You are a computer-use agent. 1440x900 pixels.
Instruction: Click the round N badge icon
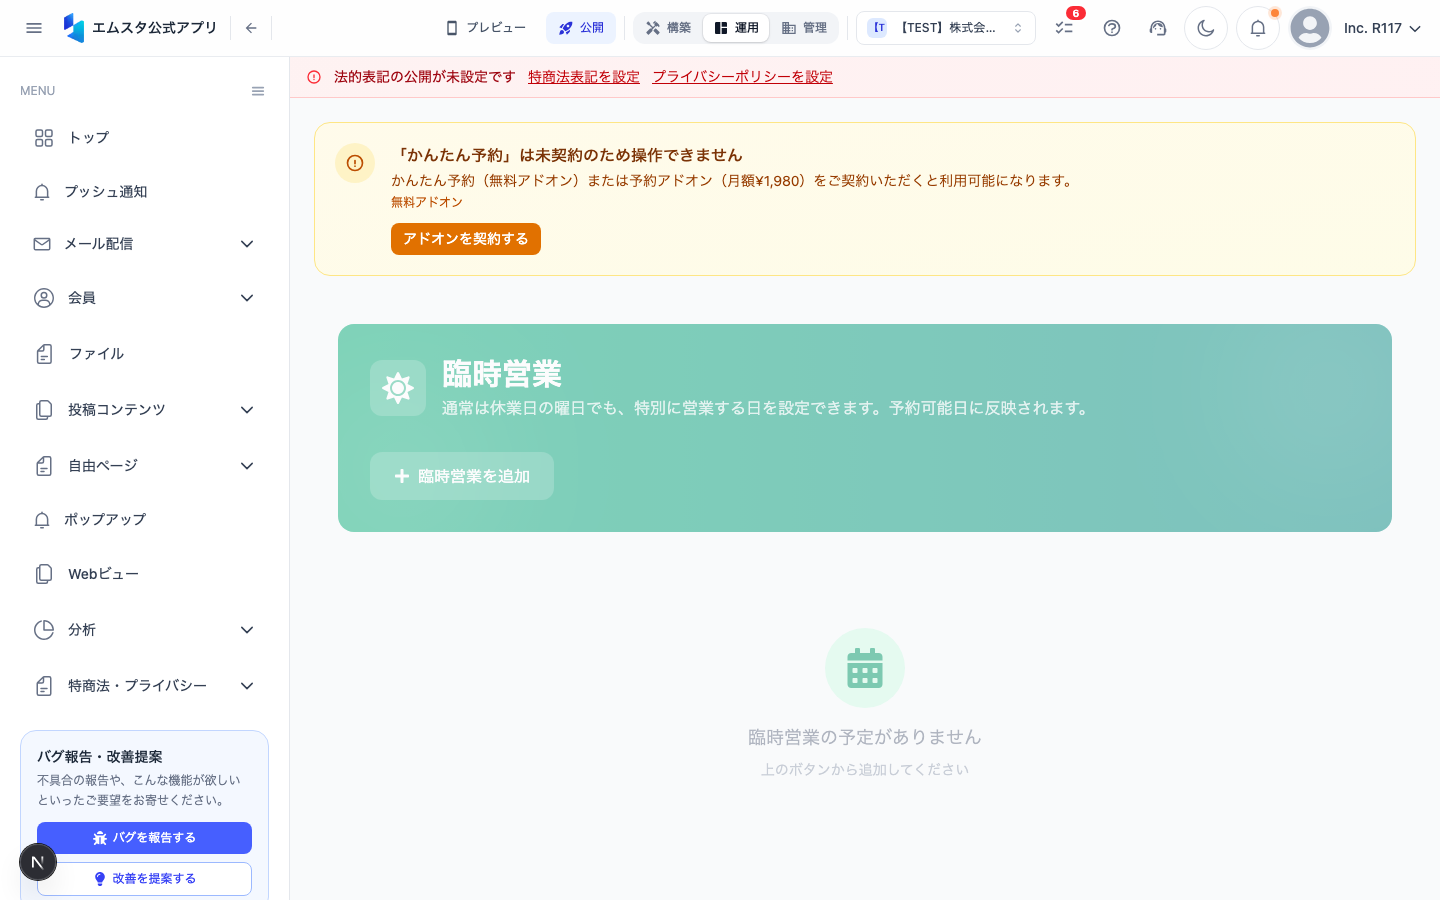click(x=38, y=862)
